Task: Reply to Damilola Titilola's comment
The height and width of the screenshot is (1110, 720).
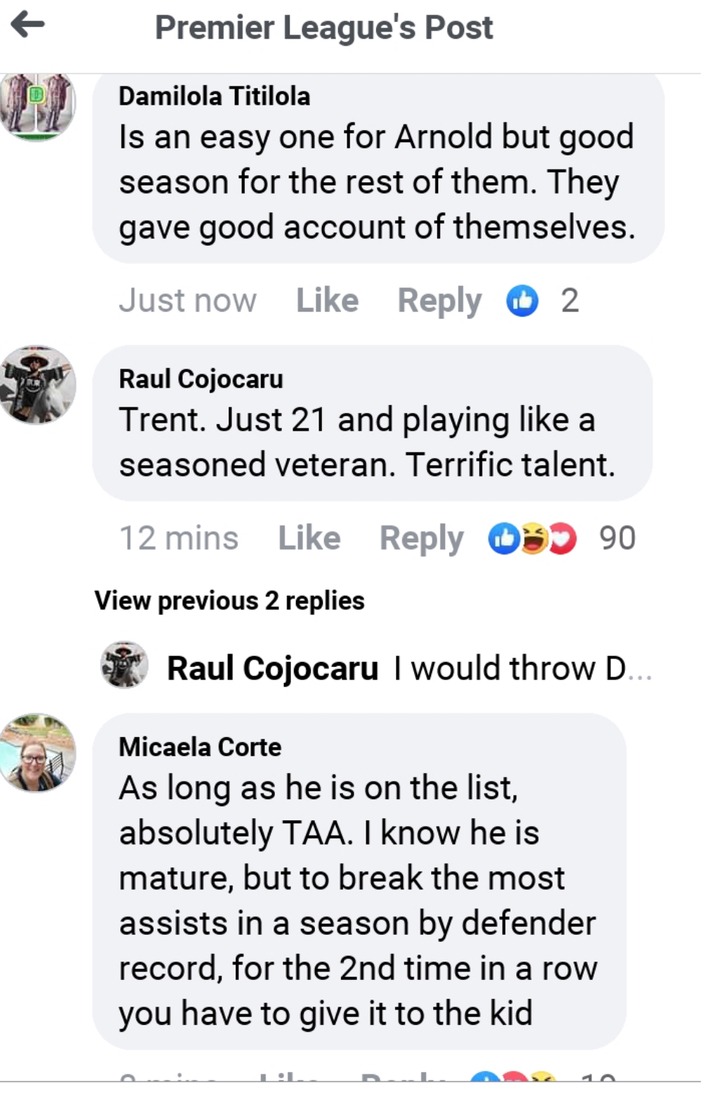Action: (439, 300)
